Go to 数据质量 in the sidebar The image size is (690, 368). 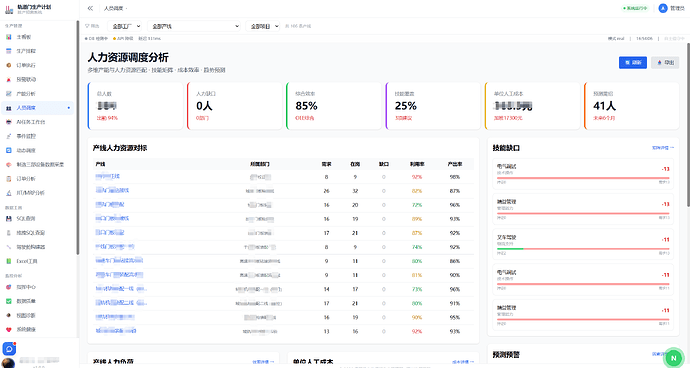(38, 301)
